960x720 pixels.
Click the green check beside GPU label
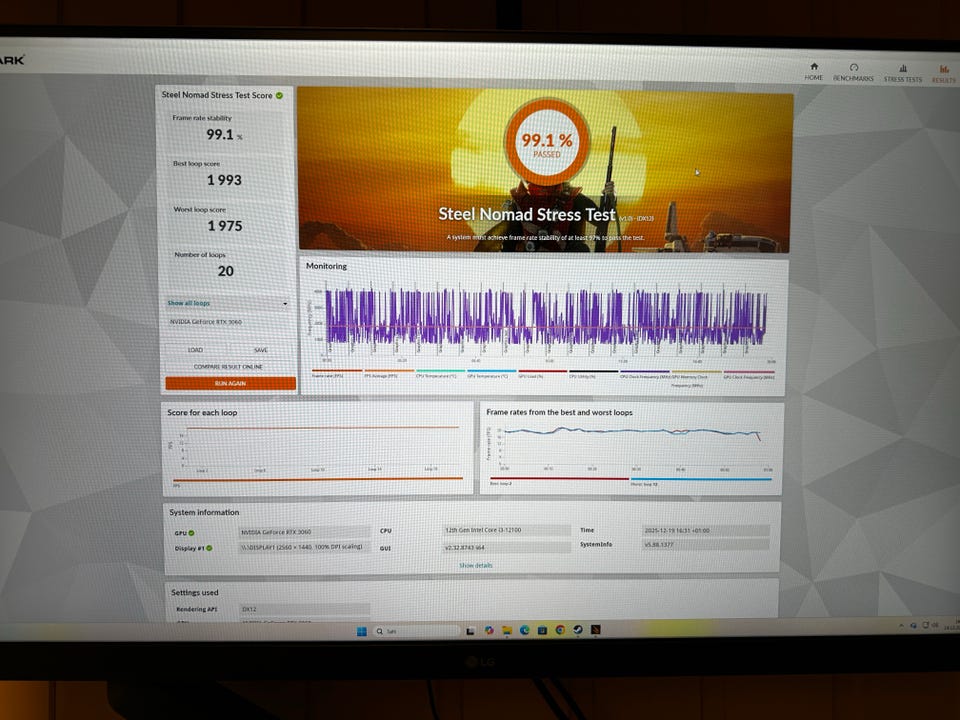pos(192,533)
